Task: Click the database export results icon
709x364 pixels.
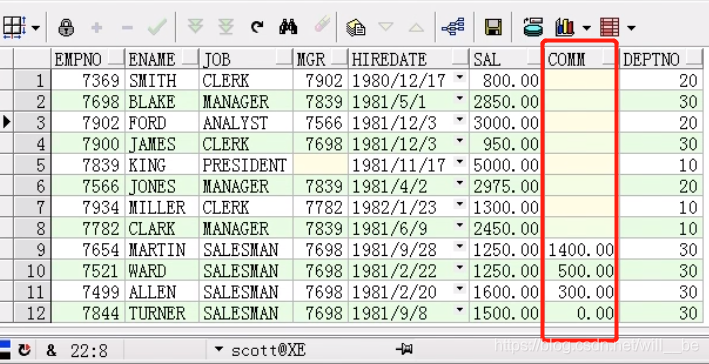Action: 533,27
